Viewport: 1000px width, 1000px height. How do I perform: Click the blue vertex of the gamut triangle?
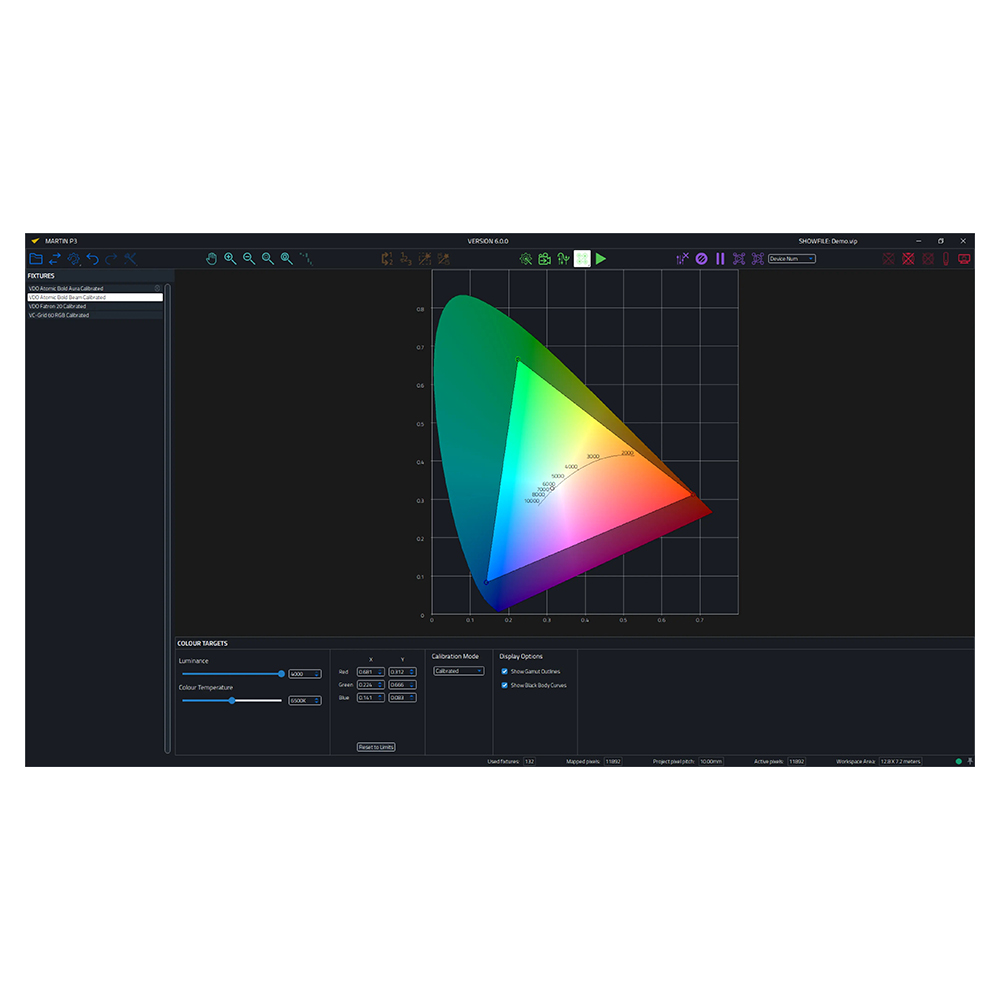coord(486,582)
